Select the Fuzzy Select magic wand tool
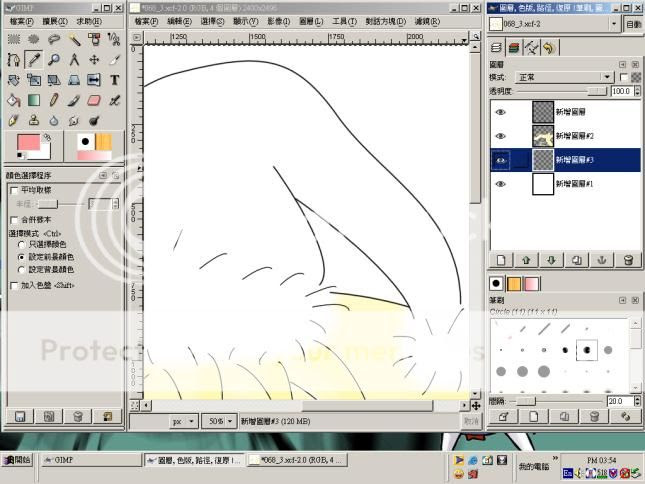Screen dimensions: 645x484 74,39
